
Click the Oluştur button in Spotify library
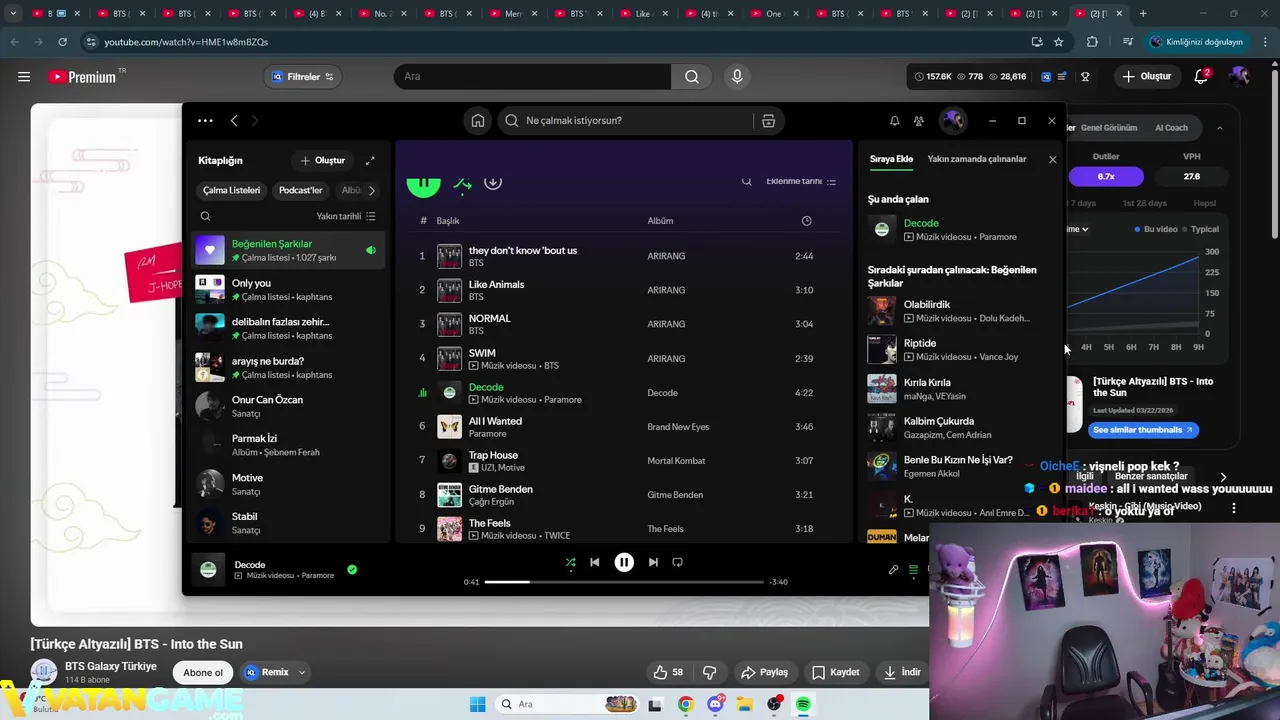coord(322,160)
